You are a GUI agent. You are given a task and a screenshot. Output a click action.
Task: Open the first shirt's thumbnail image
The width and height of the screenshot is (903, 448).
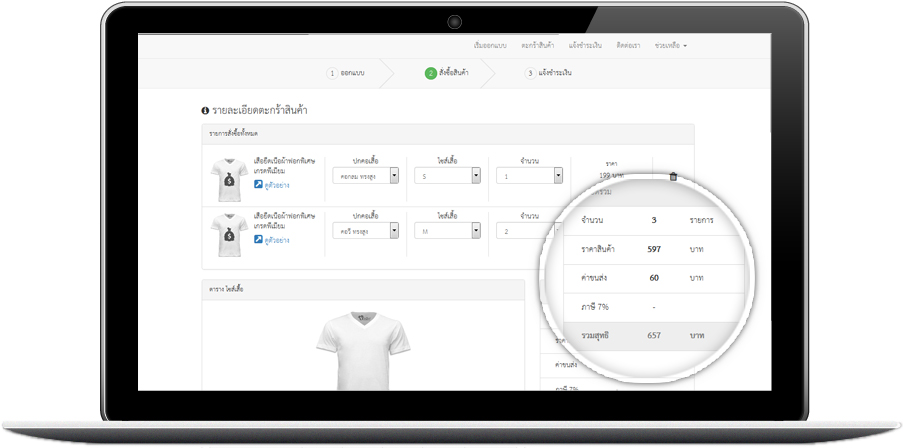point(229,180)
